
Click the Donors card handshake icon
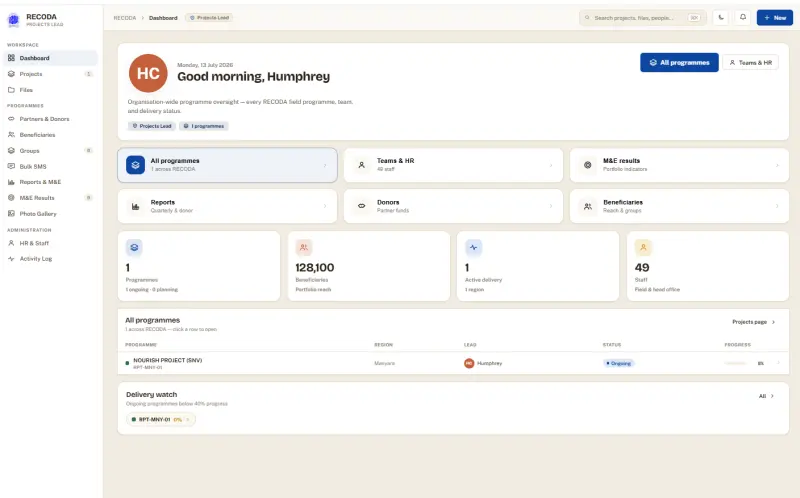361,206
